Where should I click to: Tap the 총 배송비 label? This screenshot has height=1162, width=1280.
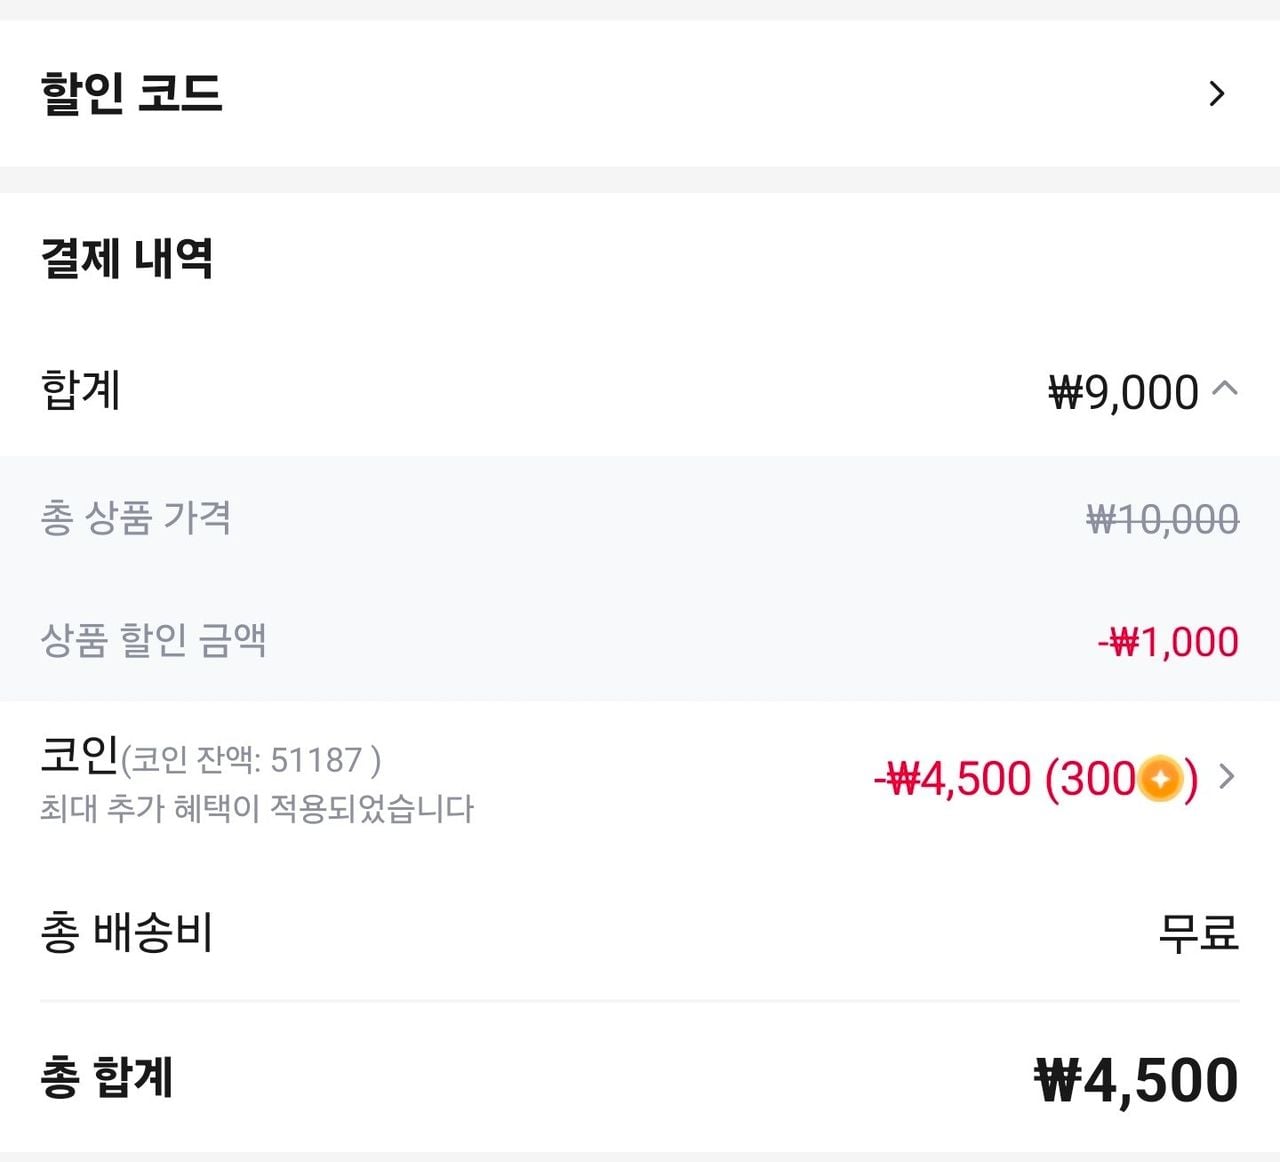click(x=127, y=932)
